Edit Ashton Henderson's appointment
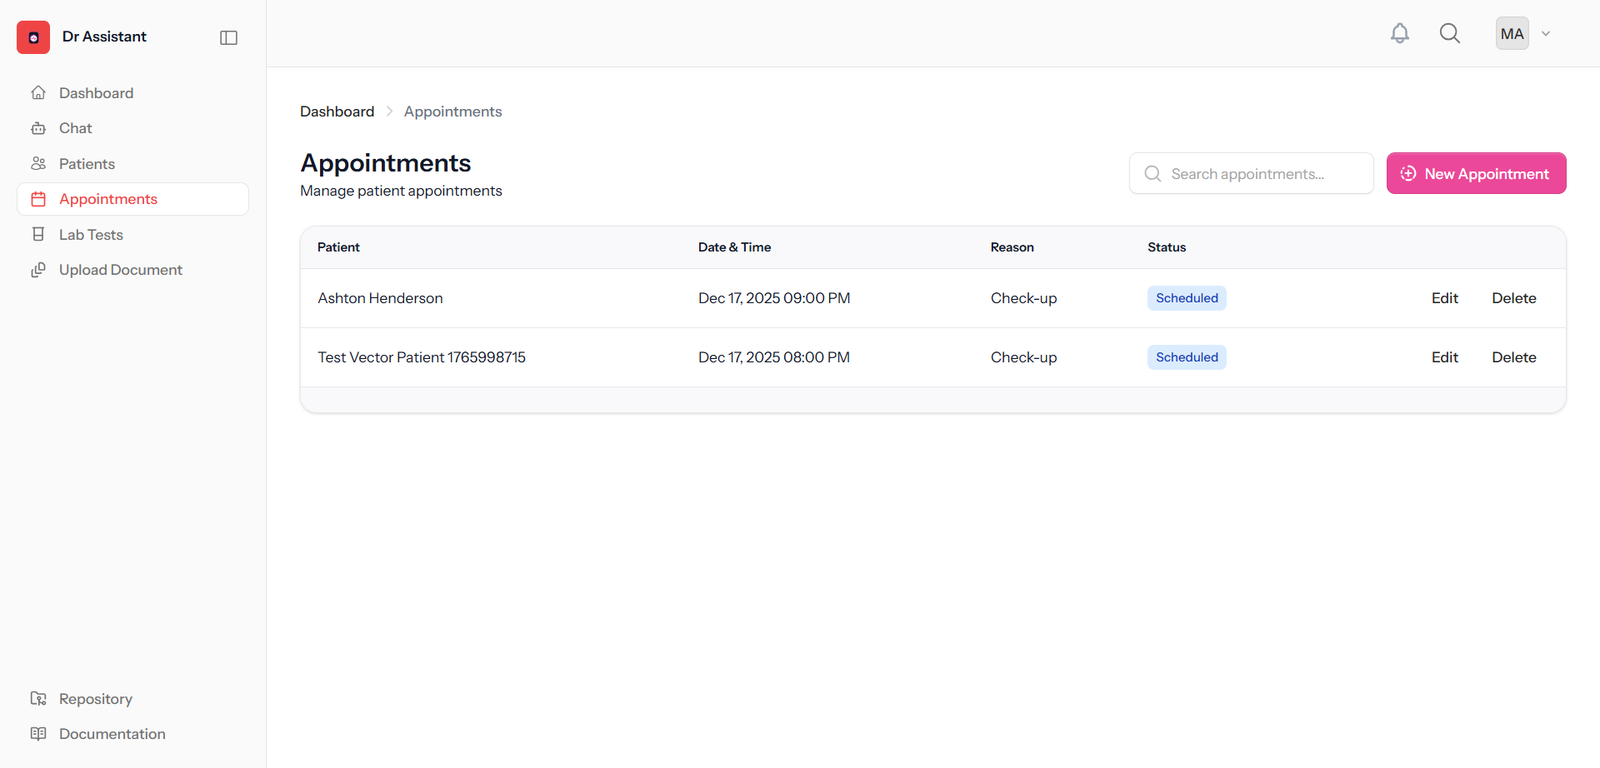The height and width of the screenshot is (768, 1600). 1444,298
